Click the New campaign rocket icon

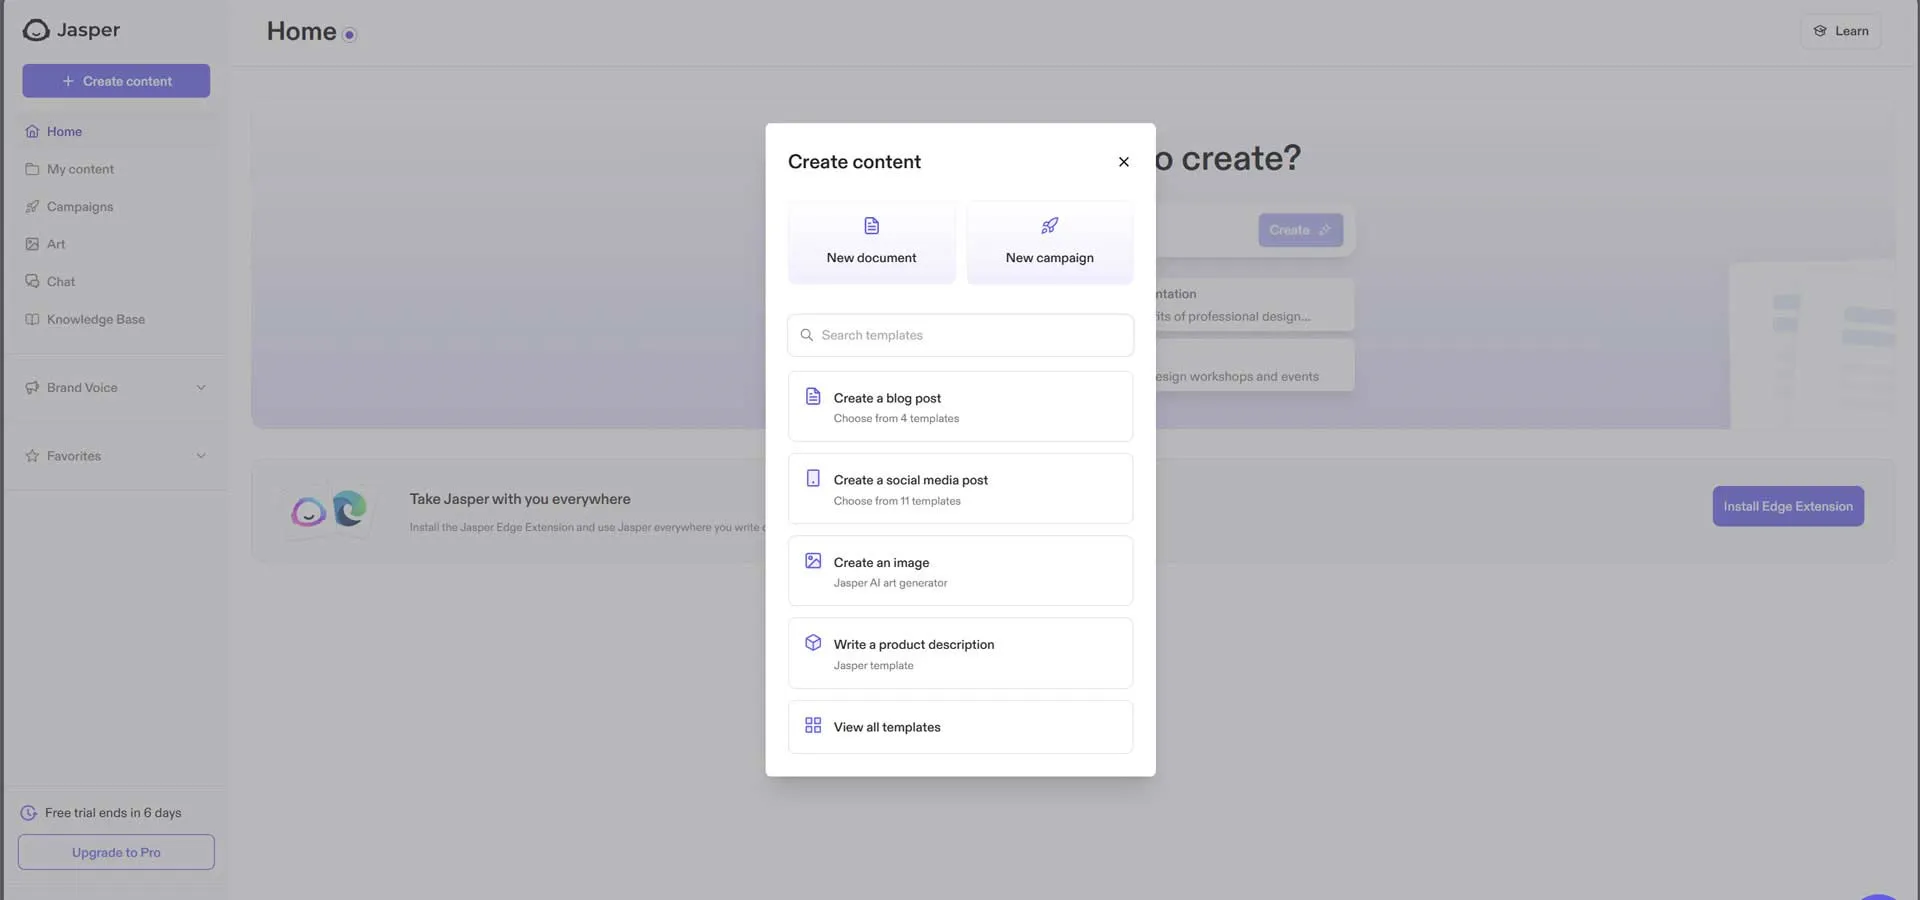point(1050,226)
